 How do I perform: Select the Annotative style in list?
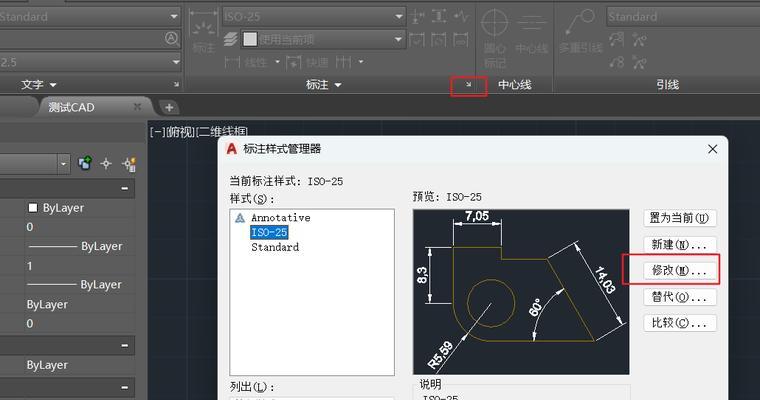click(281, 218)
